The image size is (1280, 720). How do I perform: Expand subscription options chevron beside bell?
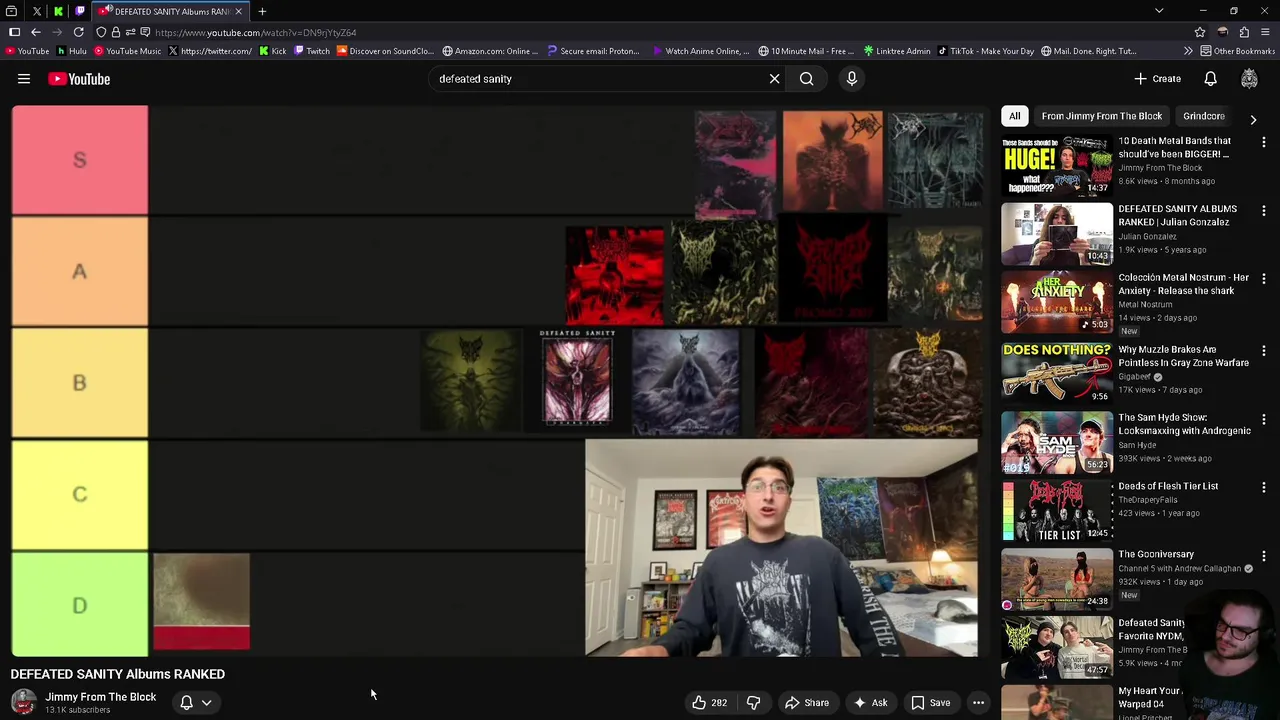(x=206, y=703)
